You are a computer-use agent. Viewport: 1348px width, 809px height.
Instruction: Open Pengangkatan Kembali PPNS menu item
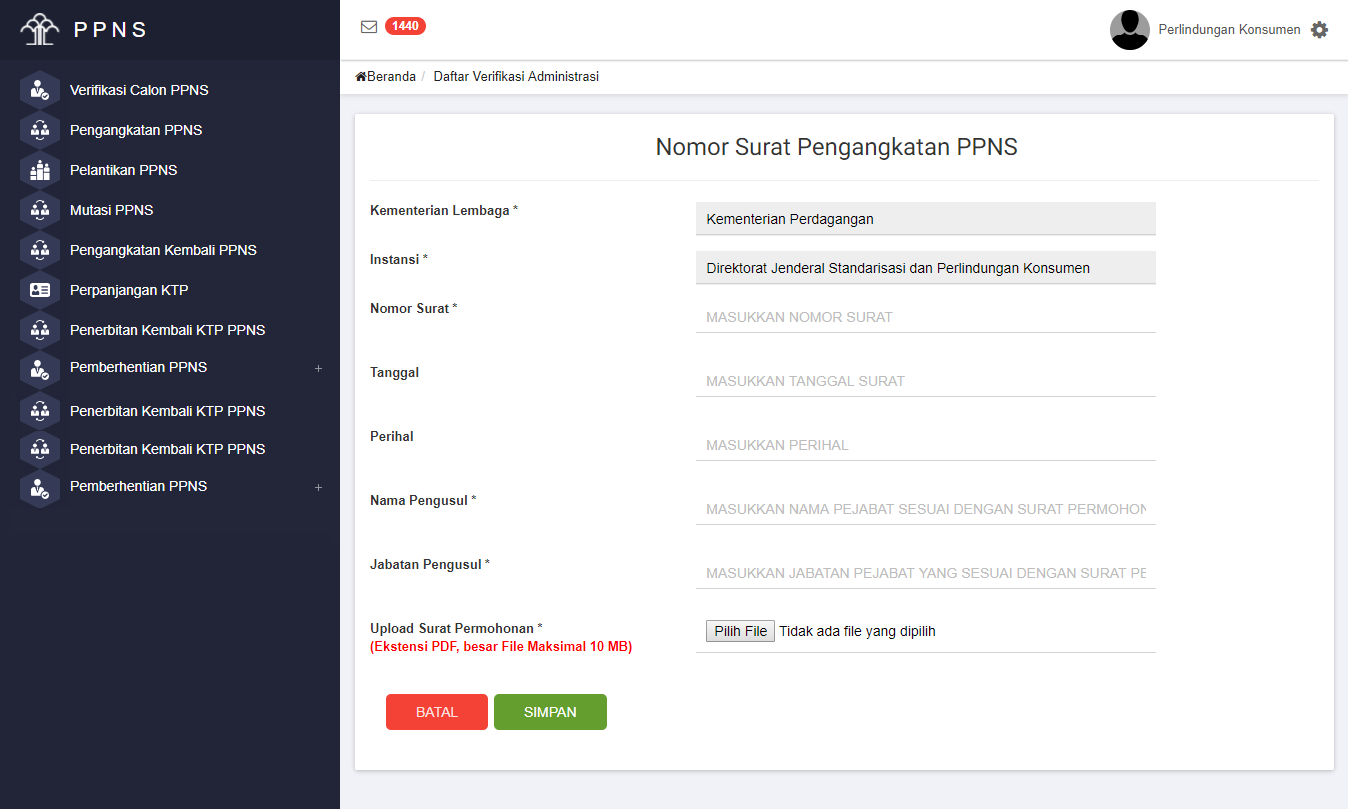click(163, 250)
